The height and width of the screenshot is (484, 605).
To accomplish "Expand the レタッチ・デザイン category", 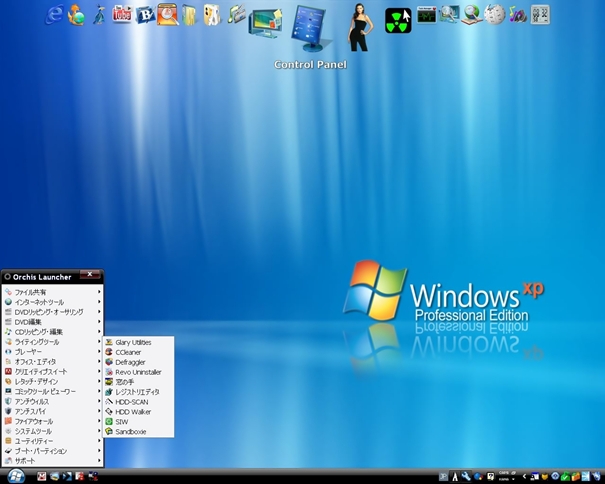I will tap(52, 382).
